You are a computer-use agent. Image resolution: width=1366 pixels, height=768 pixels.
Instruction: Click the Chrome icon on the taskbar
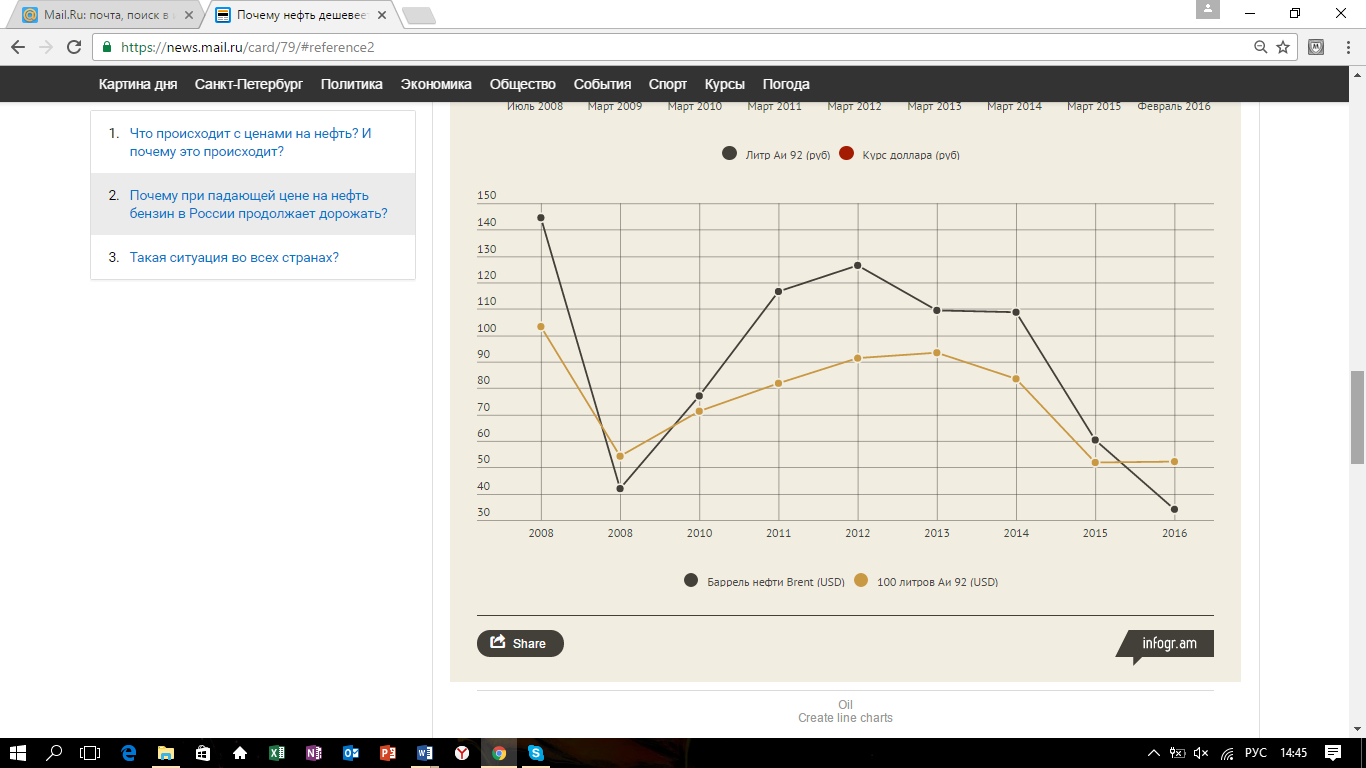[499, 753]
